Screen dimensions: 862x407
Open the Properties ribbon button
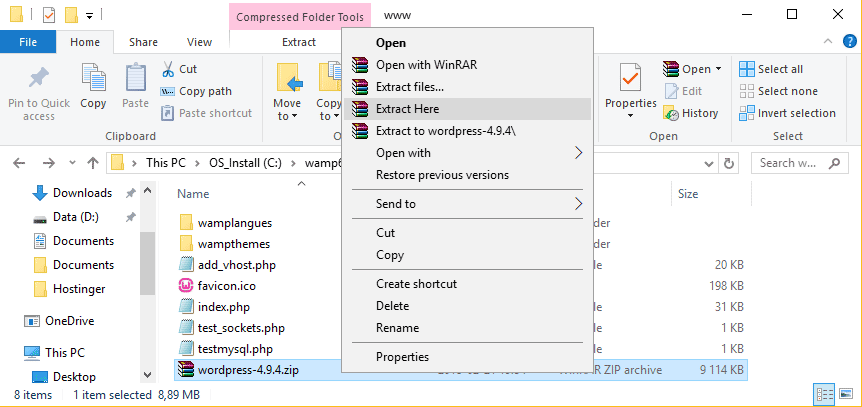[x=630, y=80]
